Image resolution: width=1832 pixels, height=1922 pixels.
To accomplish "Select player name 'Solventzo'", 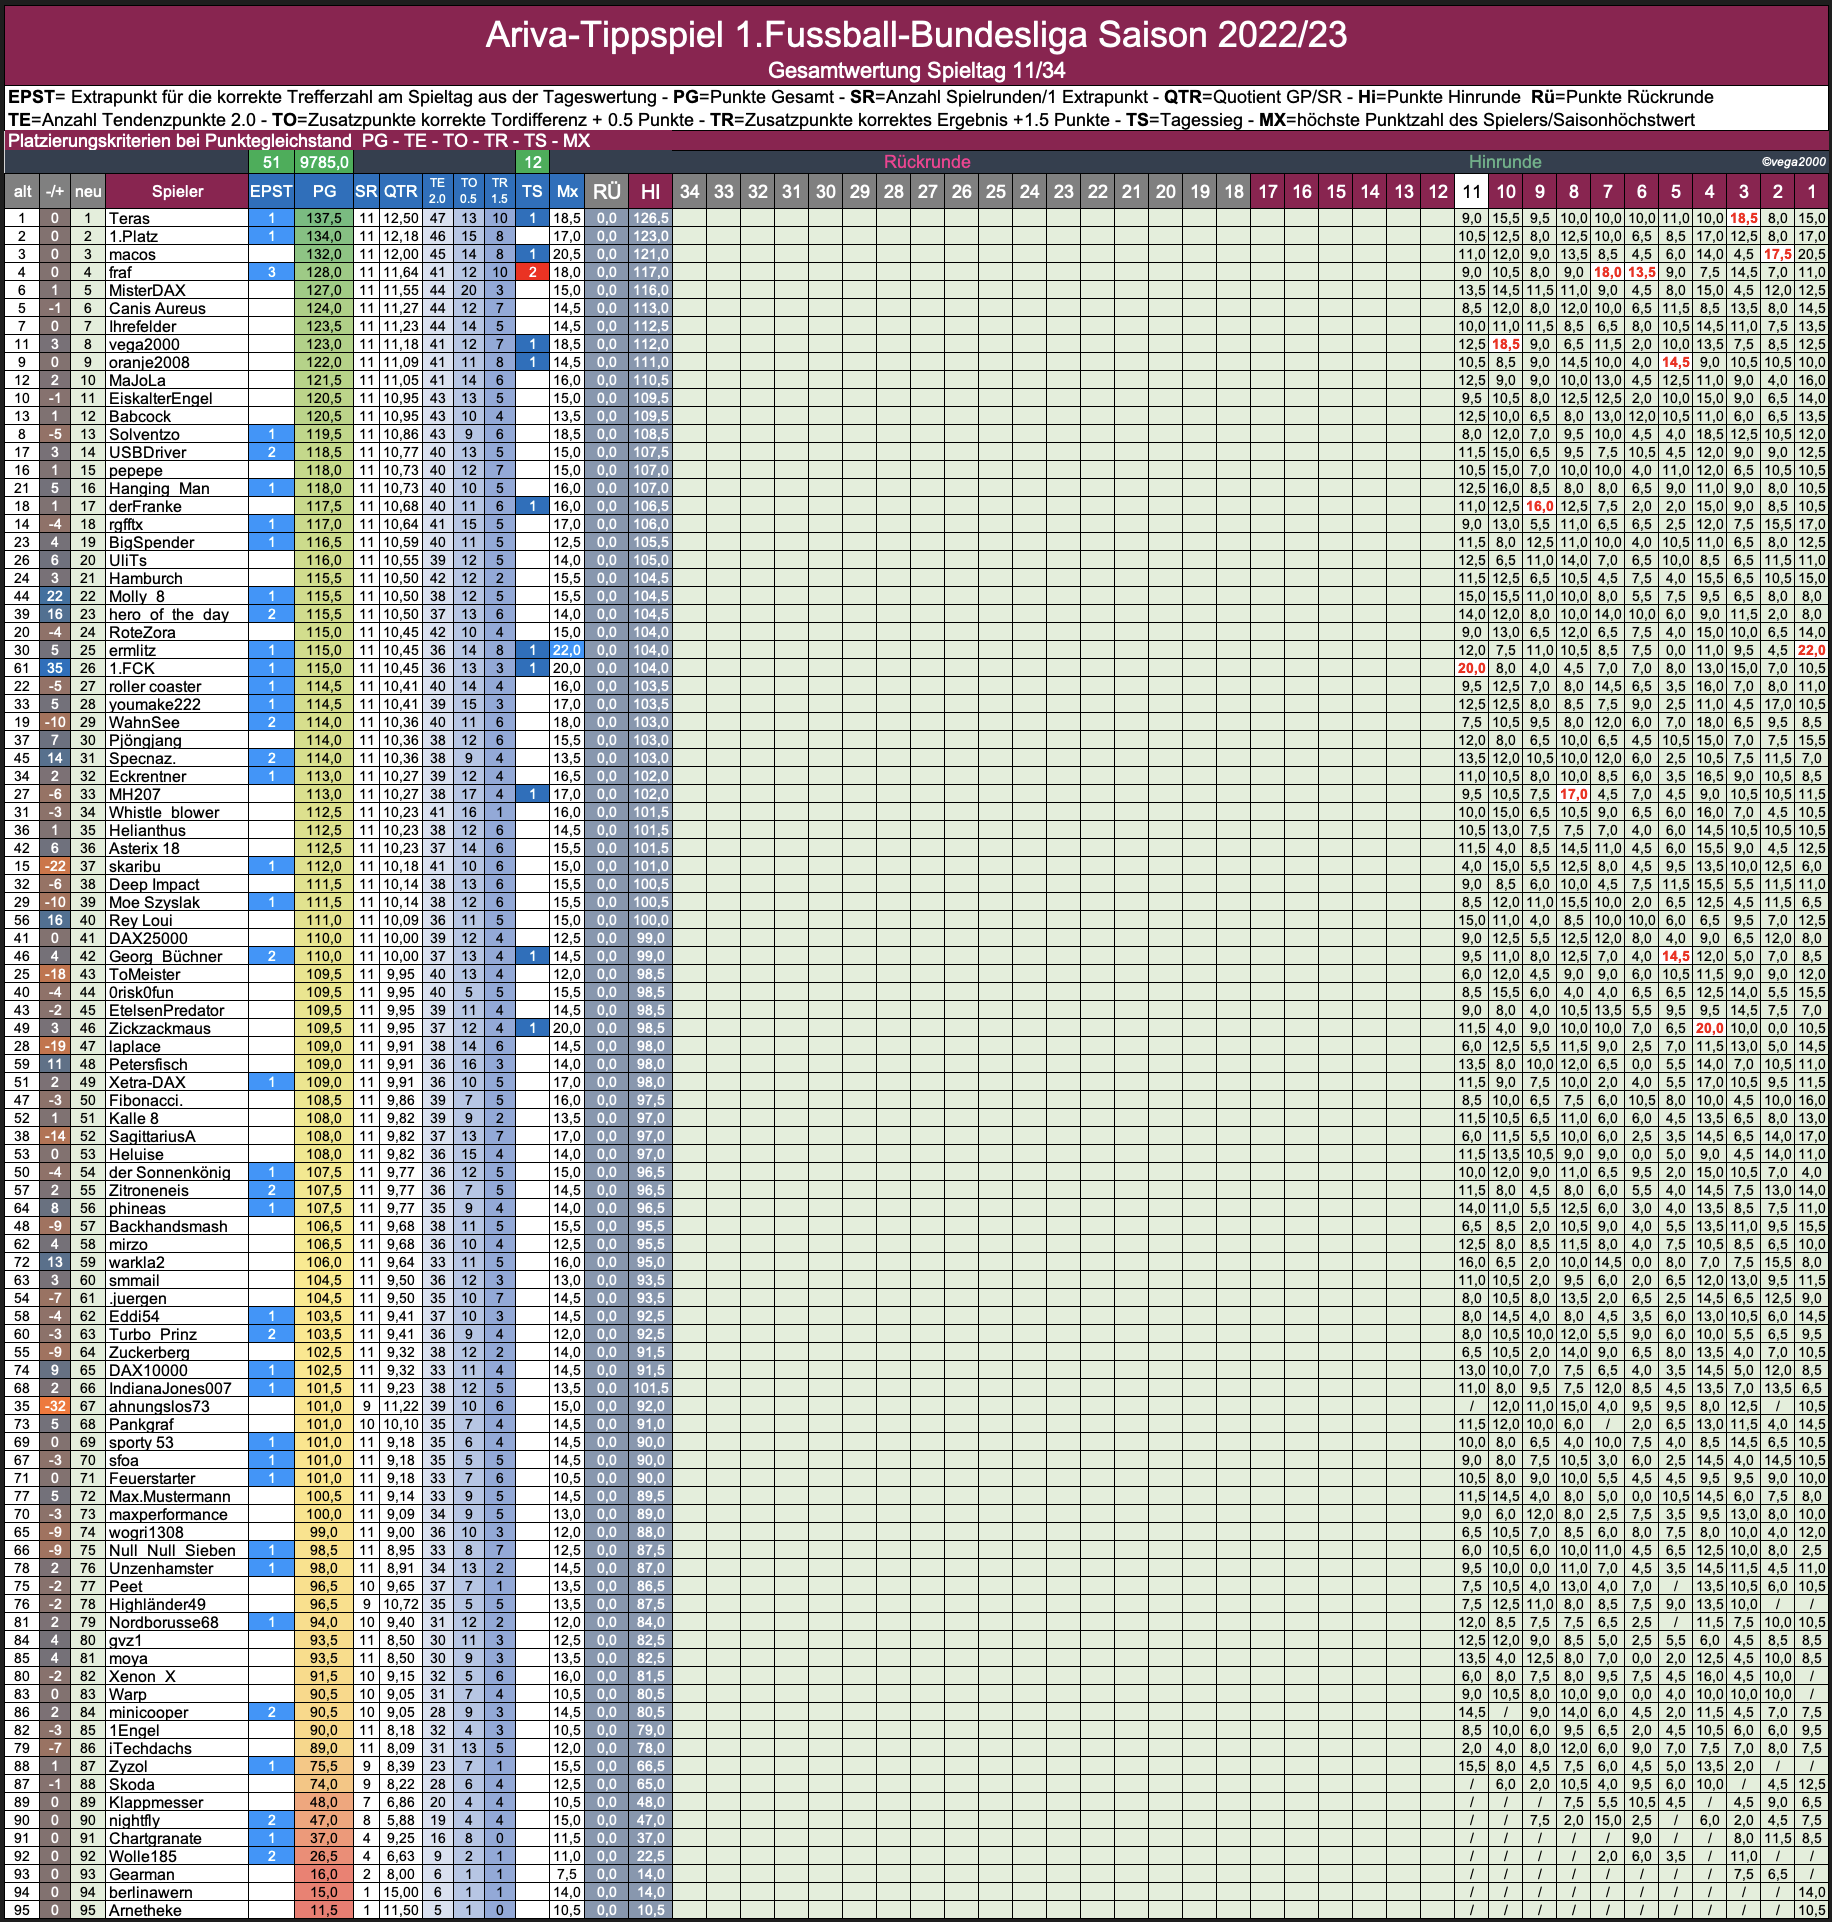I will [144, 434].
